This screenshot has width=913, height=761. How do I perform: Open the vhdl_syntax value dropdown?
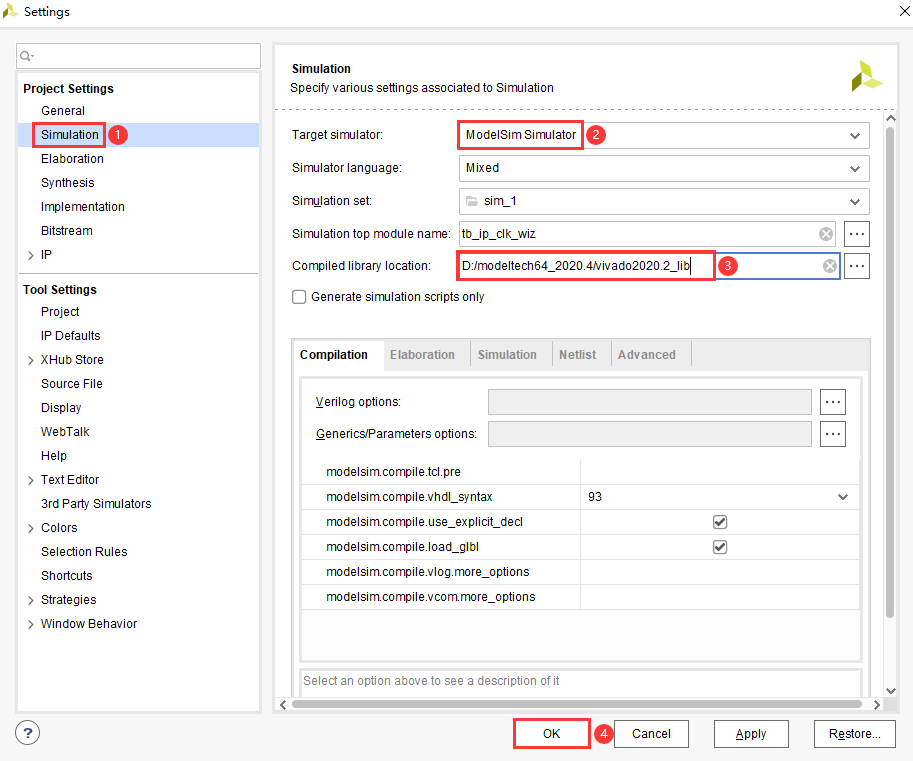click(x=843, y=497)
